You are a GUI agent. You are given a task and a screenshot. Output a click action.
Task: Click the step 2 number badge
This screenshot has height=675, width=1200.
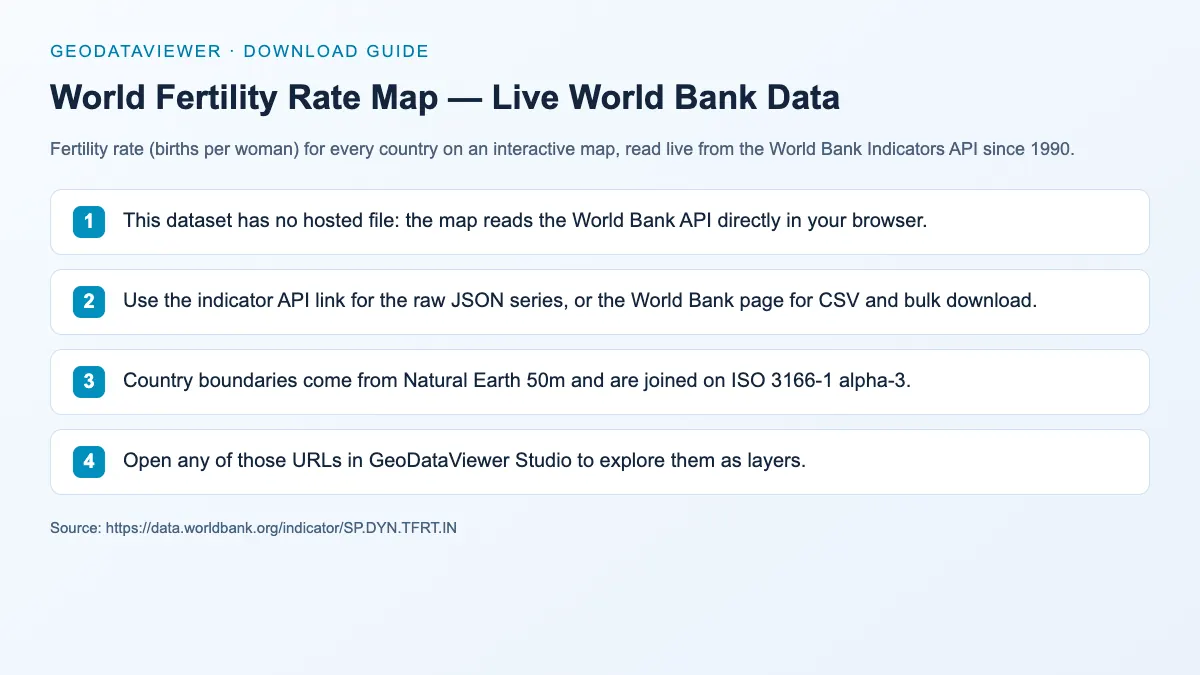point(89,302)
